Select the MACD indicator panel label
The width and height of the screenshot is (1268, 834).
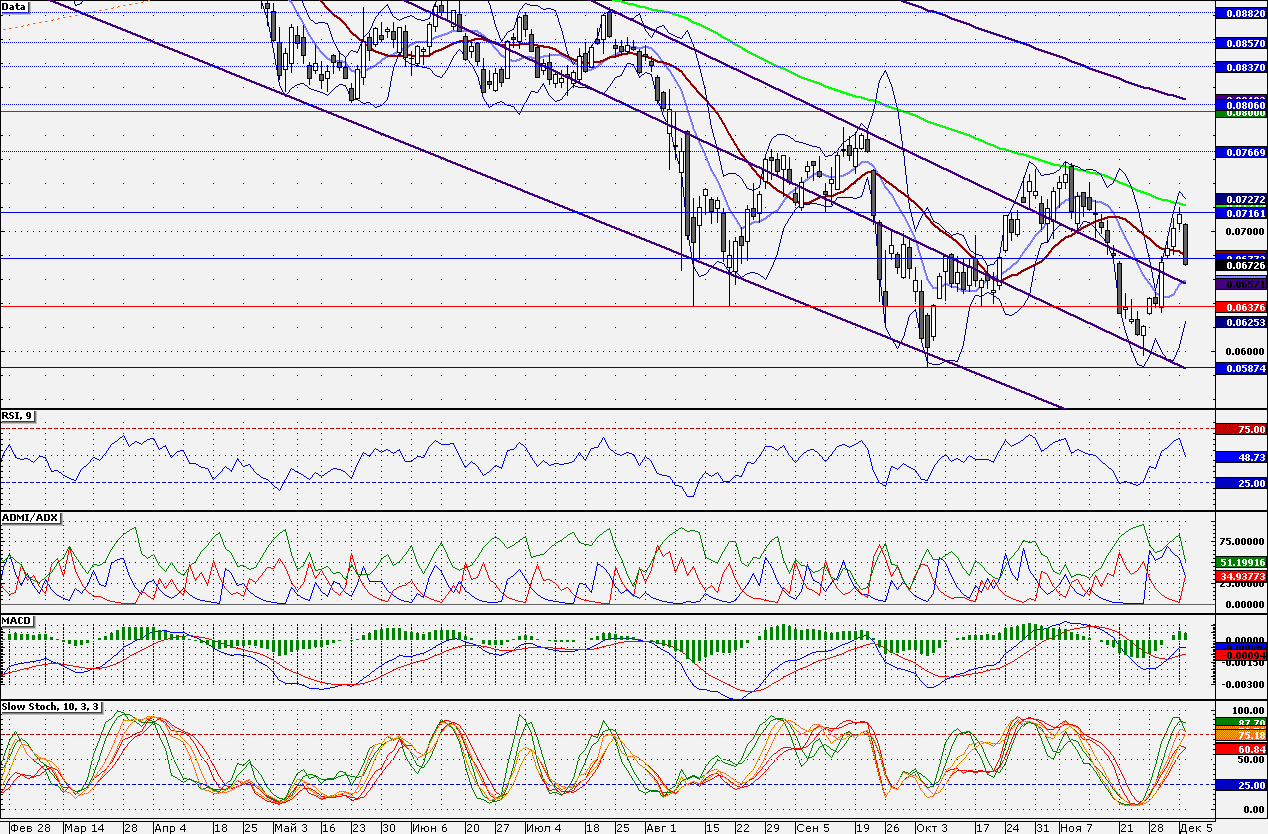pos(18,621)
